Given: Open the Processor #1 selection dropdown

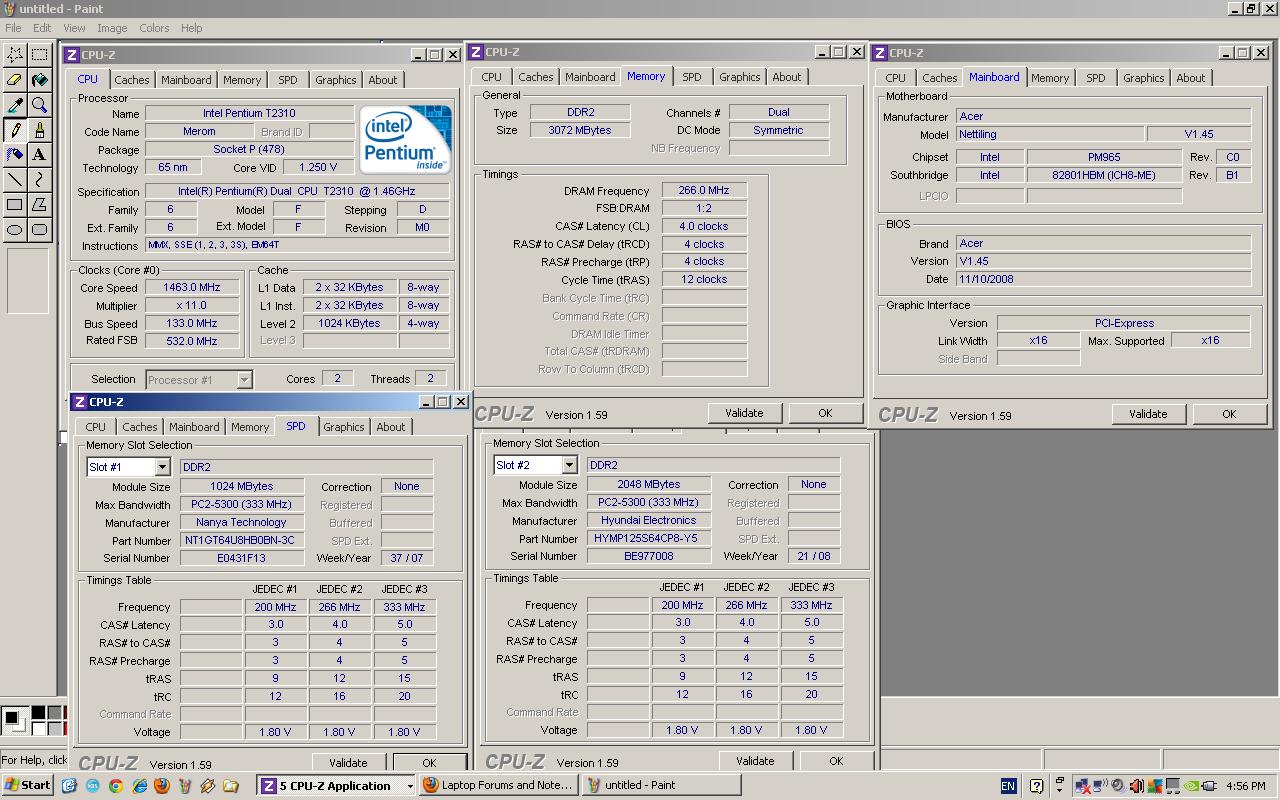Looking at the screenshot, I should [x=244, y=380].
